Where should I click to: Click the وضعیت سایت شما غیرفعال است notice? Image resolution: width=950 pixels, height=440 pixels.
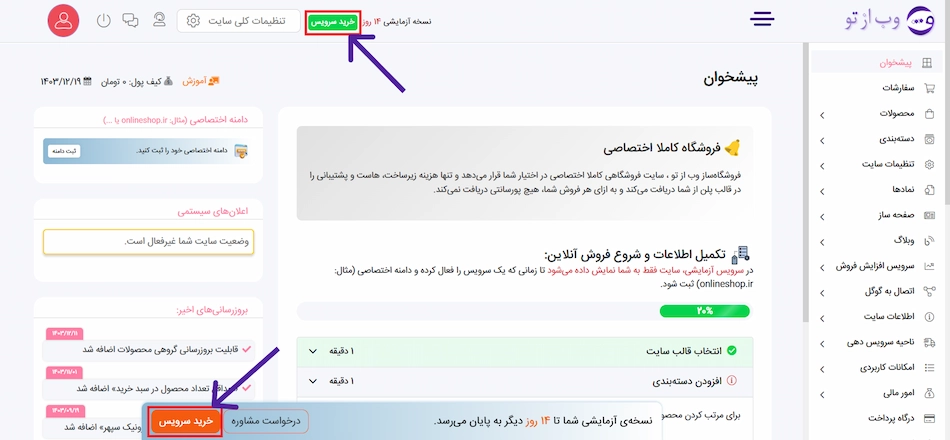(x=148, y=241)
